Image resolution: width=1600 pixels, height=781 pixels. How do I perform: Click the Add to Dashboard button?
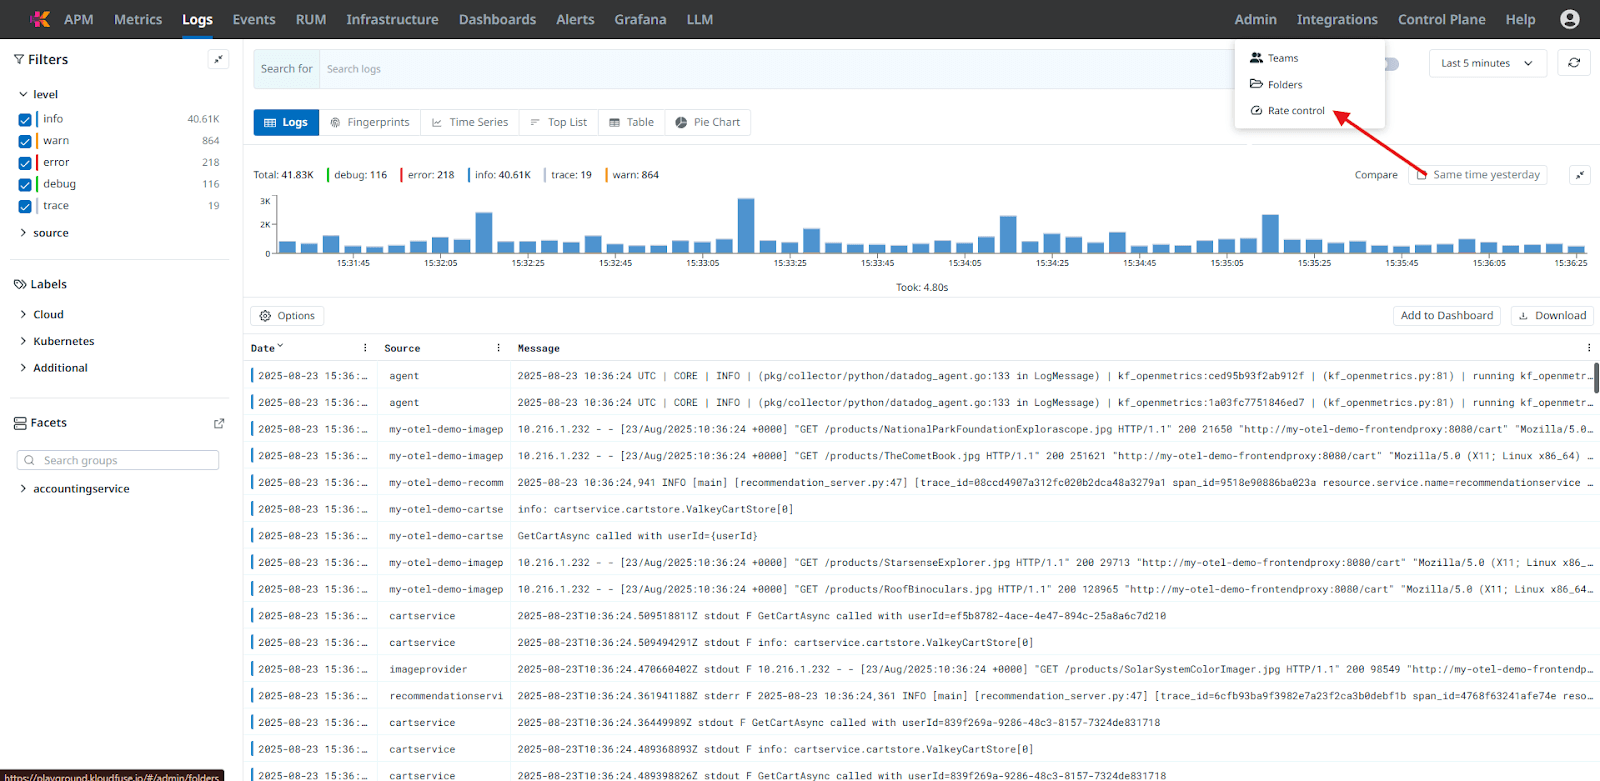pos(1447,316)
